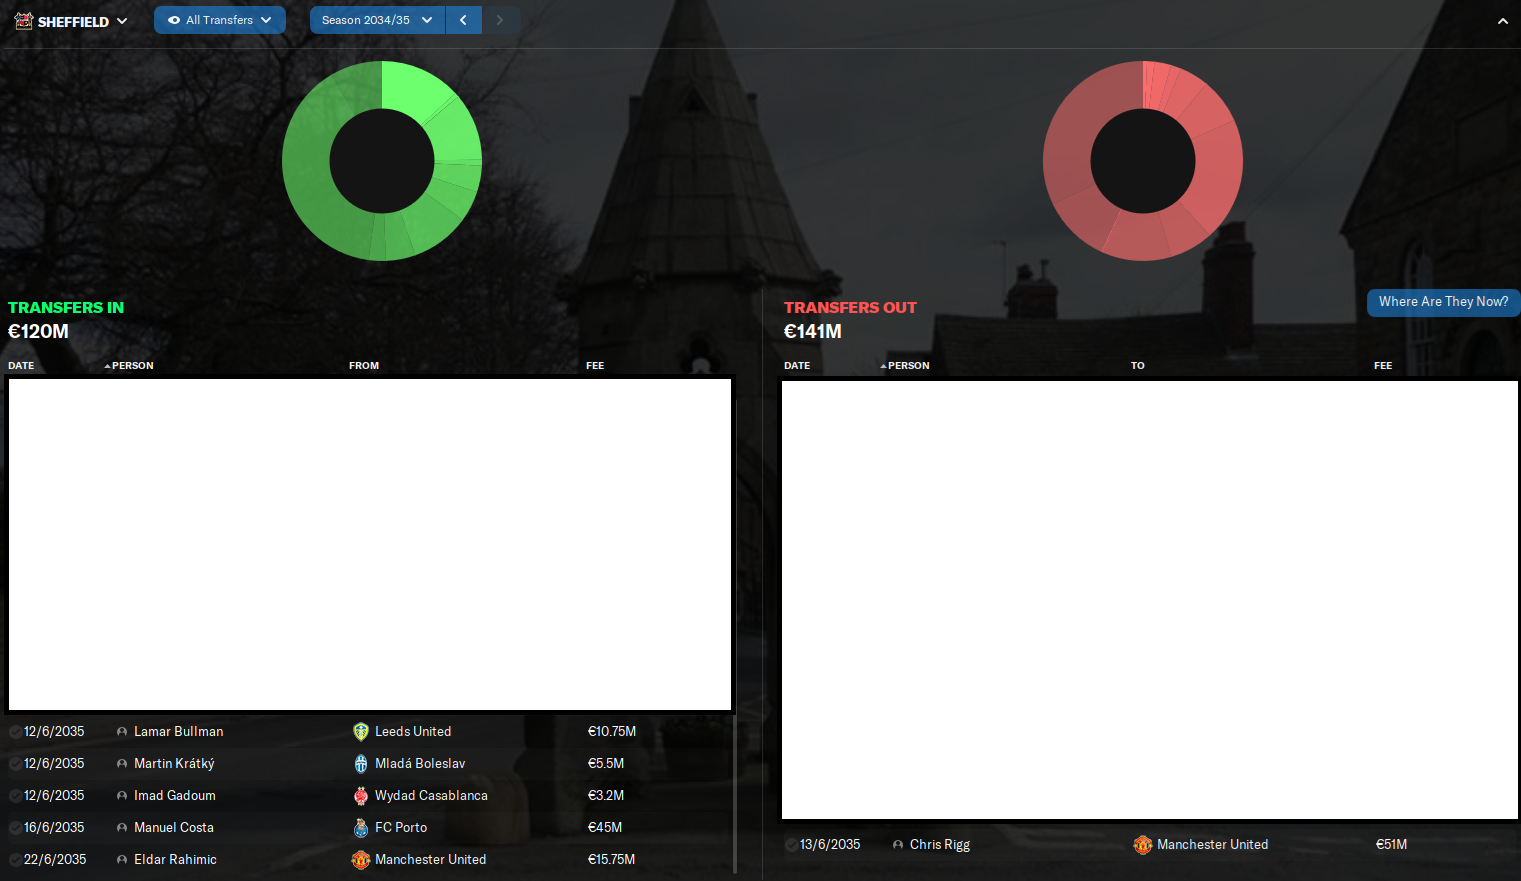Viewport: 1521px width, 881px height.
Task: Sort Transfers Out by the TO column
Action: [x=1138, y=366]
